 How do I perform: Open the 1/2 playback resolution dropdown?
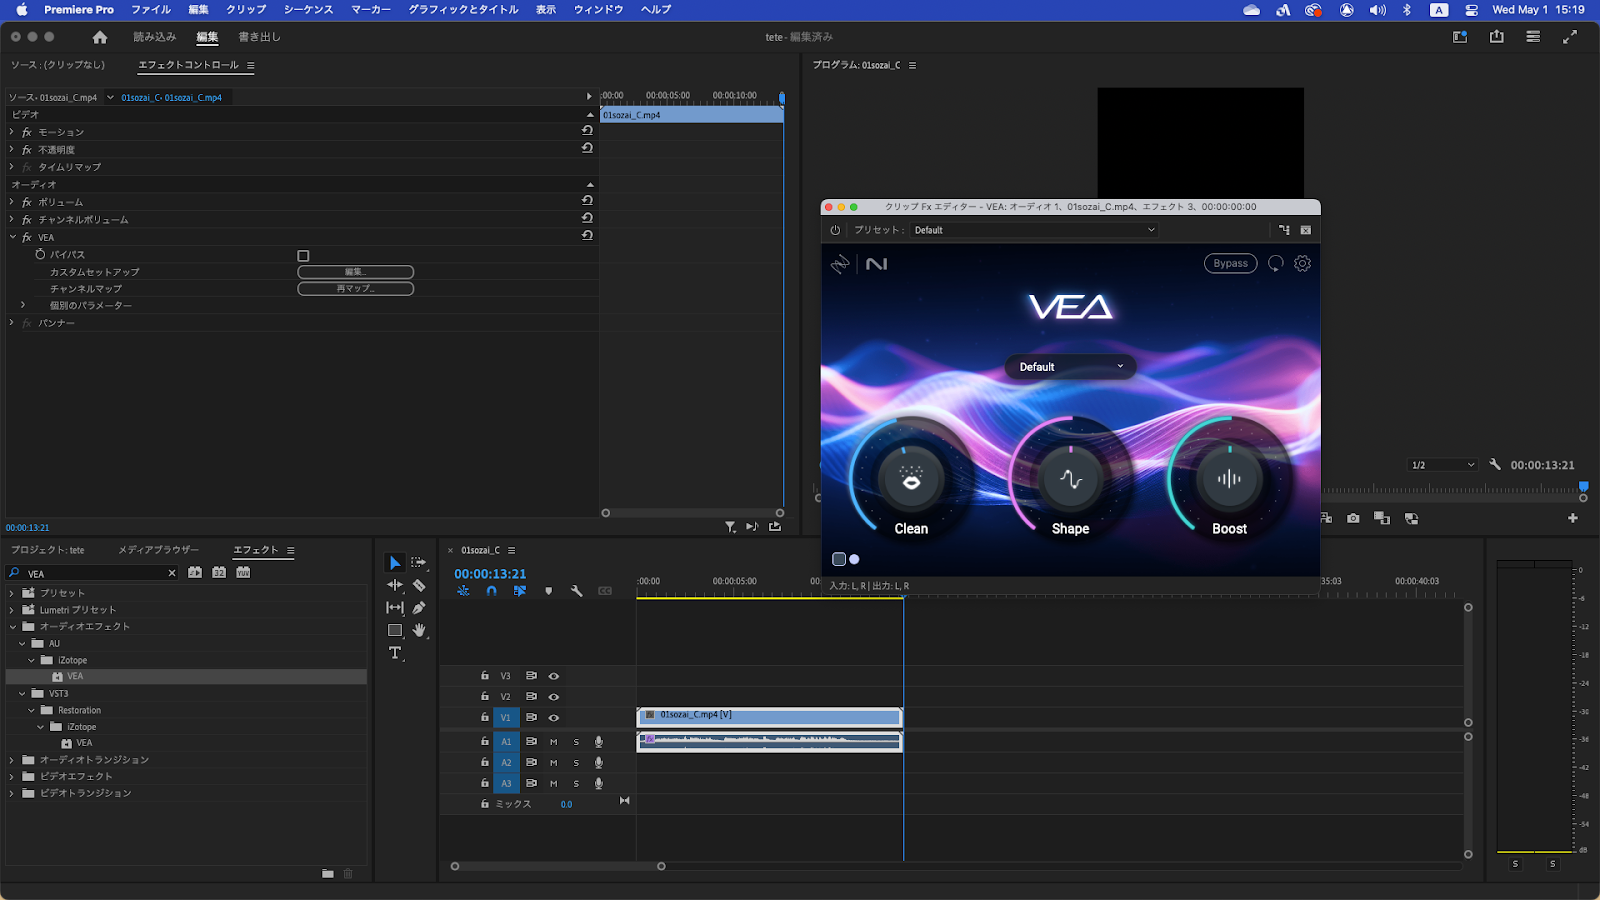coord(1441,464)
